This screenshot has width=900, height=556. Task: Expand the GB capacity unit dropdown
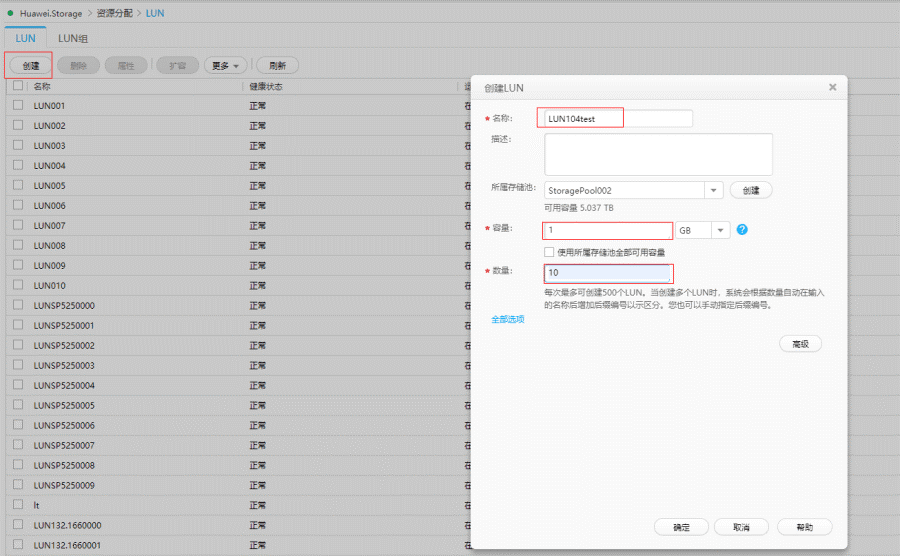721,230
